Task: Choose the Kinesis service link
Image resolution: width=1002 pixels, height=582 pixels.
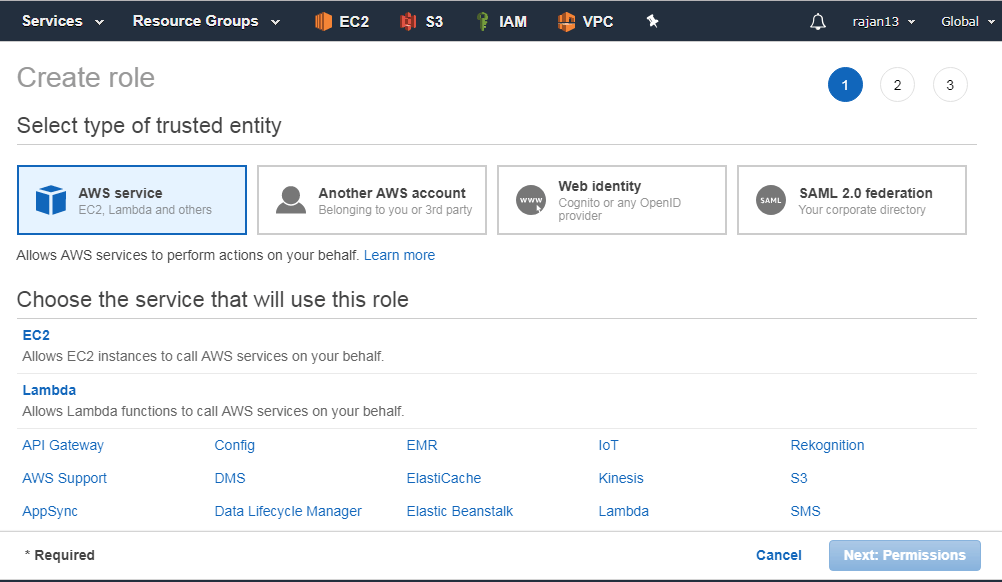Action: click(x=620, y=479)
